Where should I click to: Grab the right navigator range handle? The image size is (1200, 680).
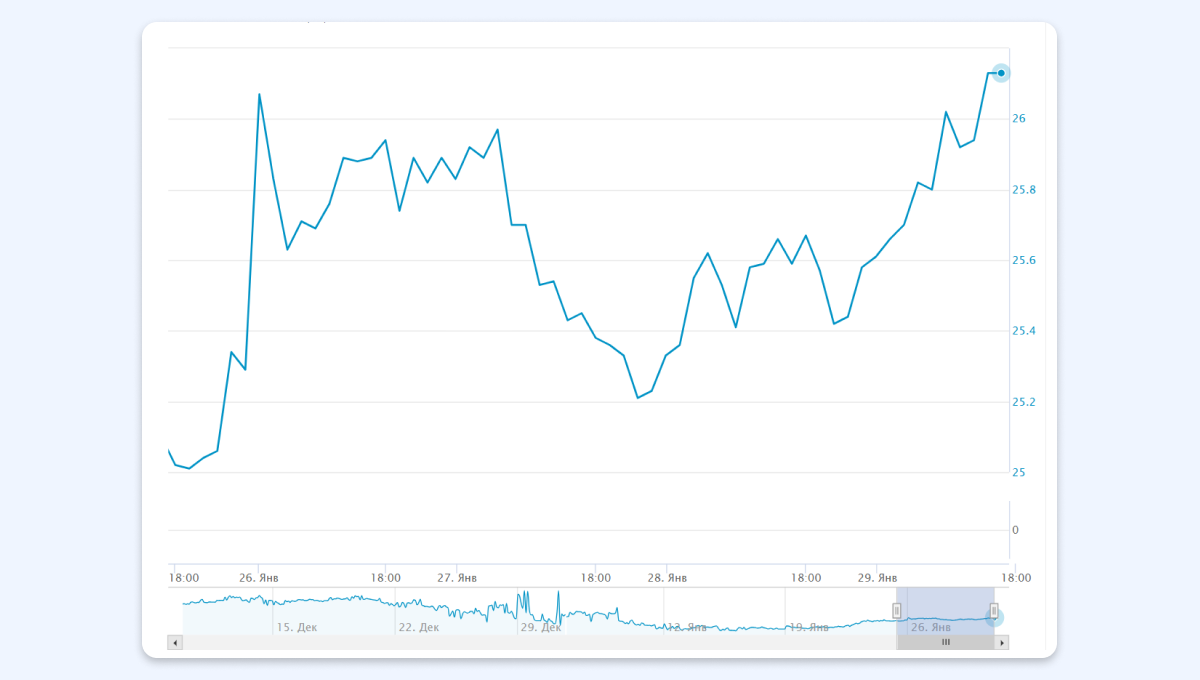(x=994, y=610)
